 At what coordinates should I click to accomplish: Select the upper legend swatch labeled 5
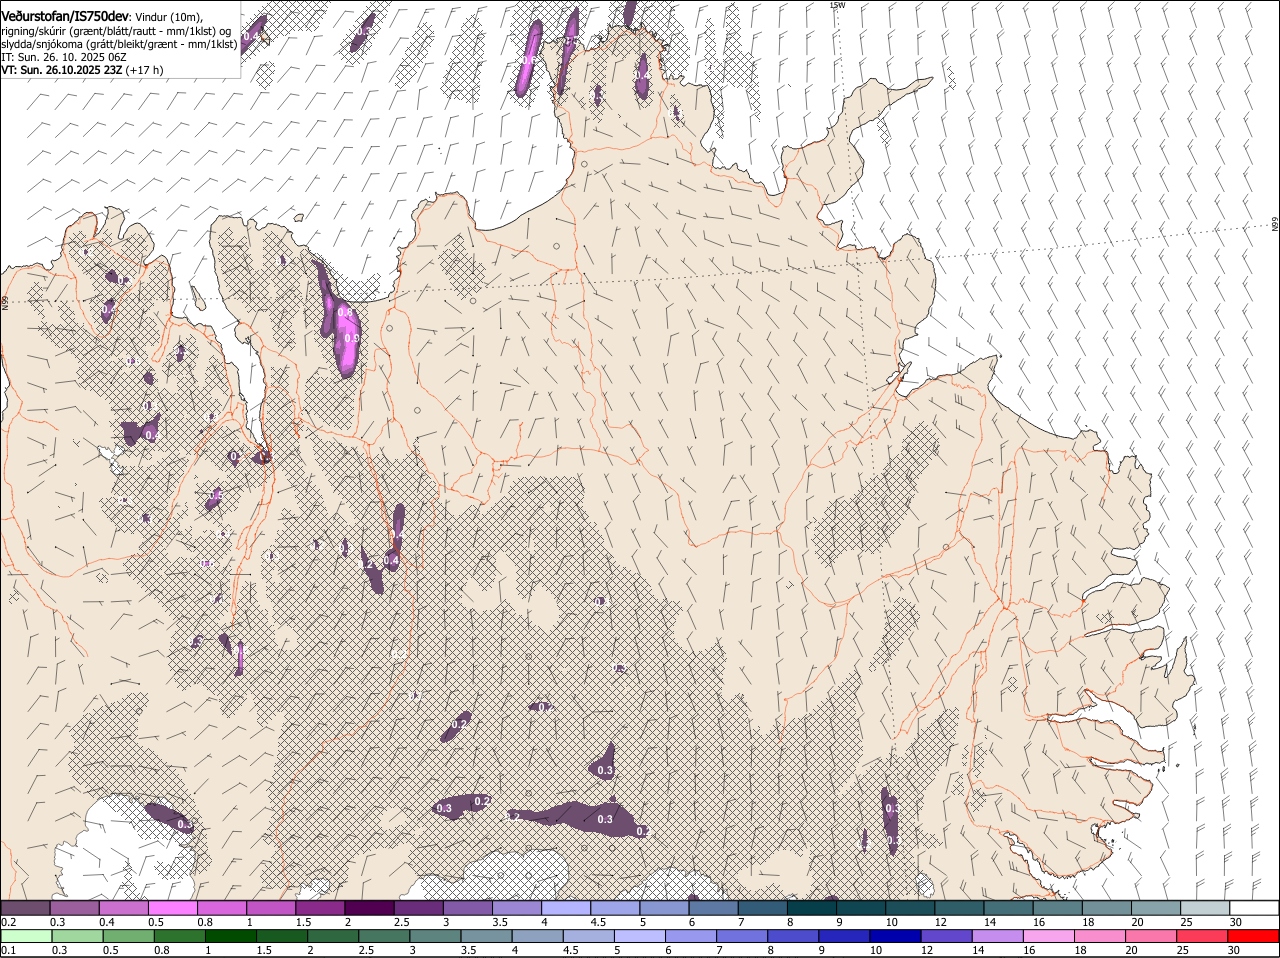point(664,908)
